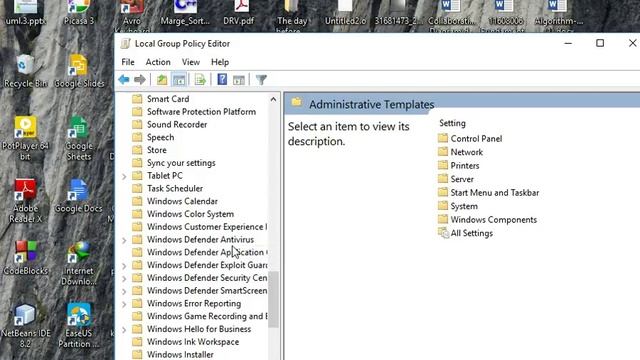Open Windows Components in settings list
Viewport: 640px width, 360px height.
(x=493, y=220)
